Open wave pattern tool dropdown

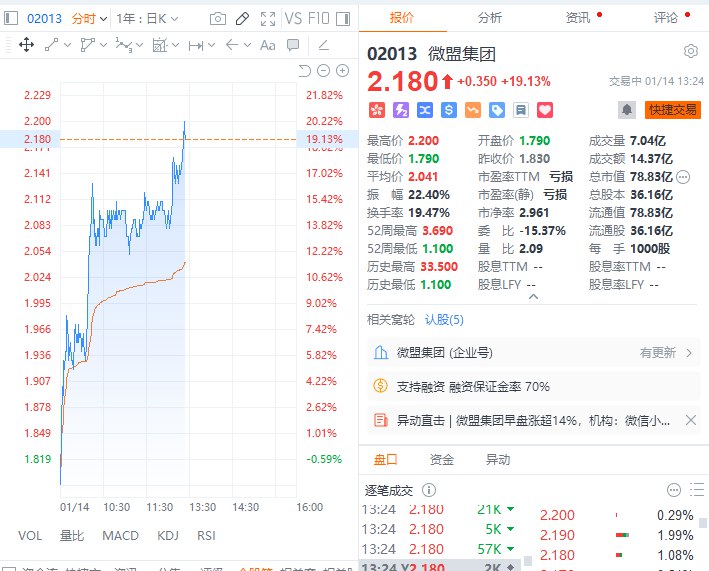139,45
